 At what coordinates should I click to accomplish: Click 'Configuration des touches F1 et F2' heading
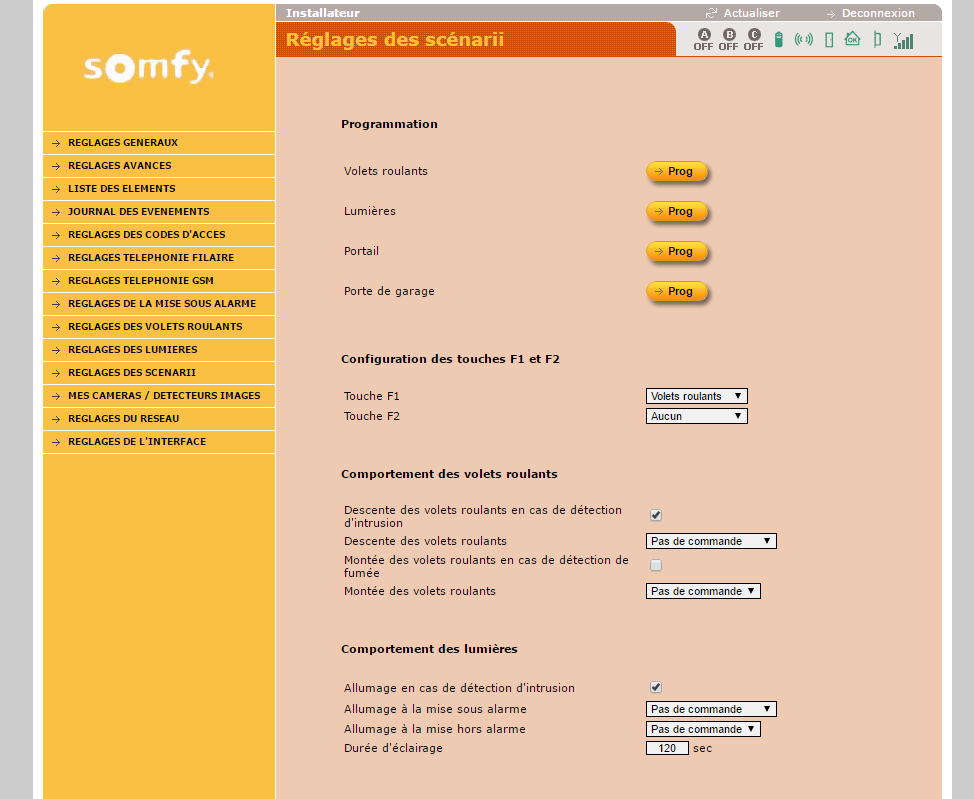[450, 359]
